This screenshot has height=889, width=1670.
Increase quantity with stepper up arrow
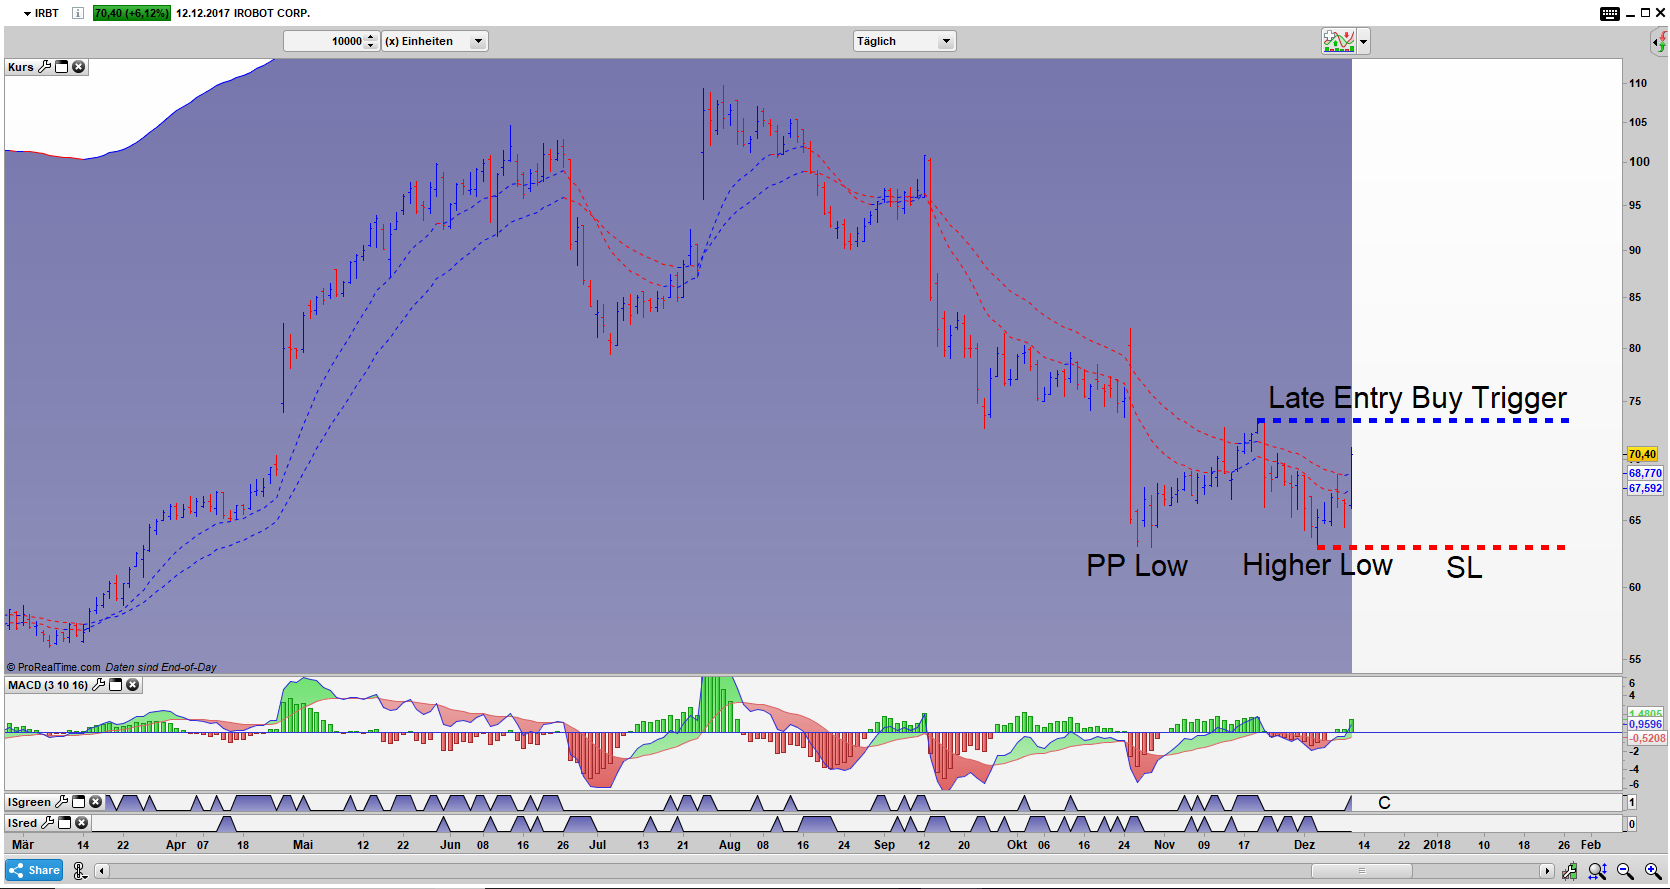click(x=371, y=36)
